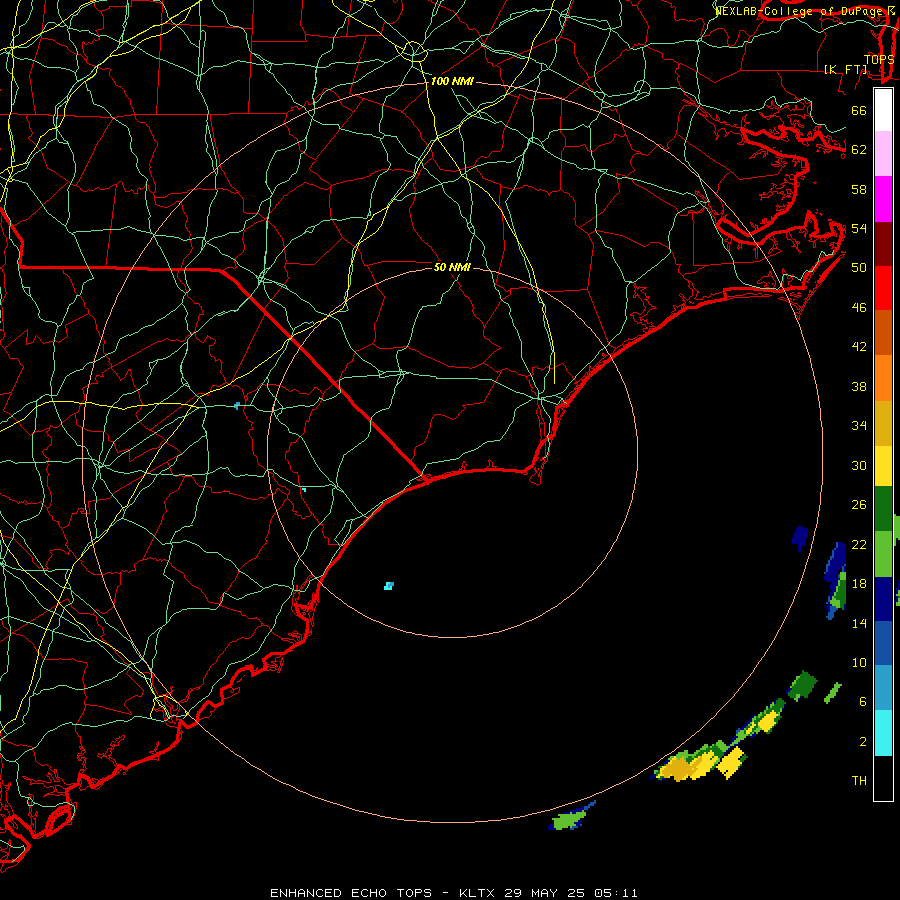Click the cyan echo offshore inside 50 NMI ring
The height and width of the screenshot is (900, 900).
click(x=389, y=585)
